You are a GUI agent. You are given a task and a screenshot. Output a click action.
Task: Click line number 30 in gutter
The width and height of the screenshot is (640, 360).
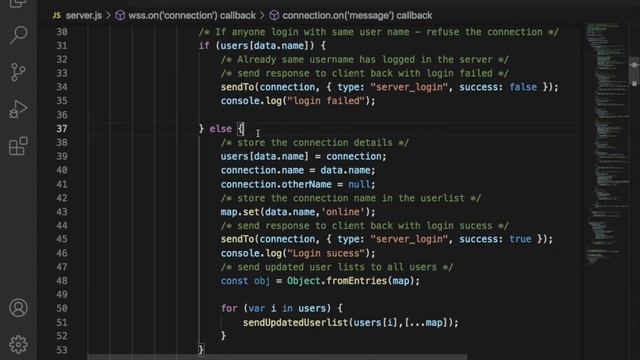(x=62, y=32)
